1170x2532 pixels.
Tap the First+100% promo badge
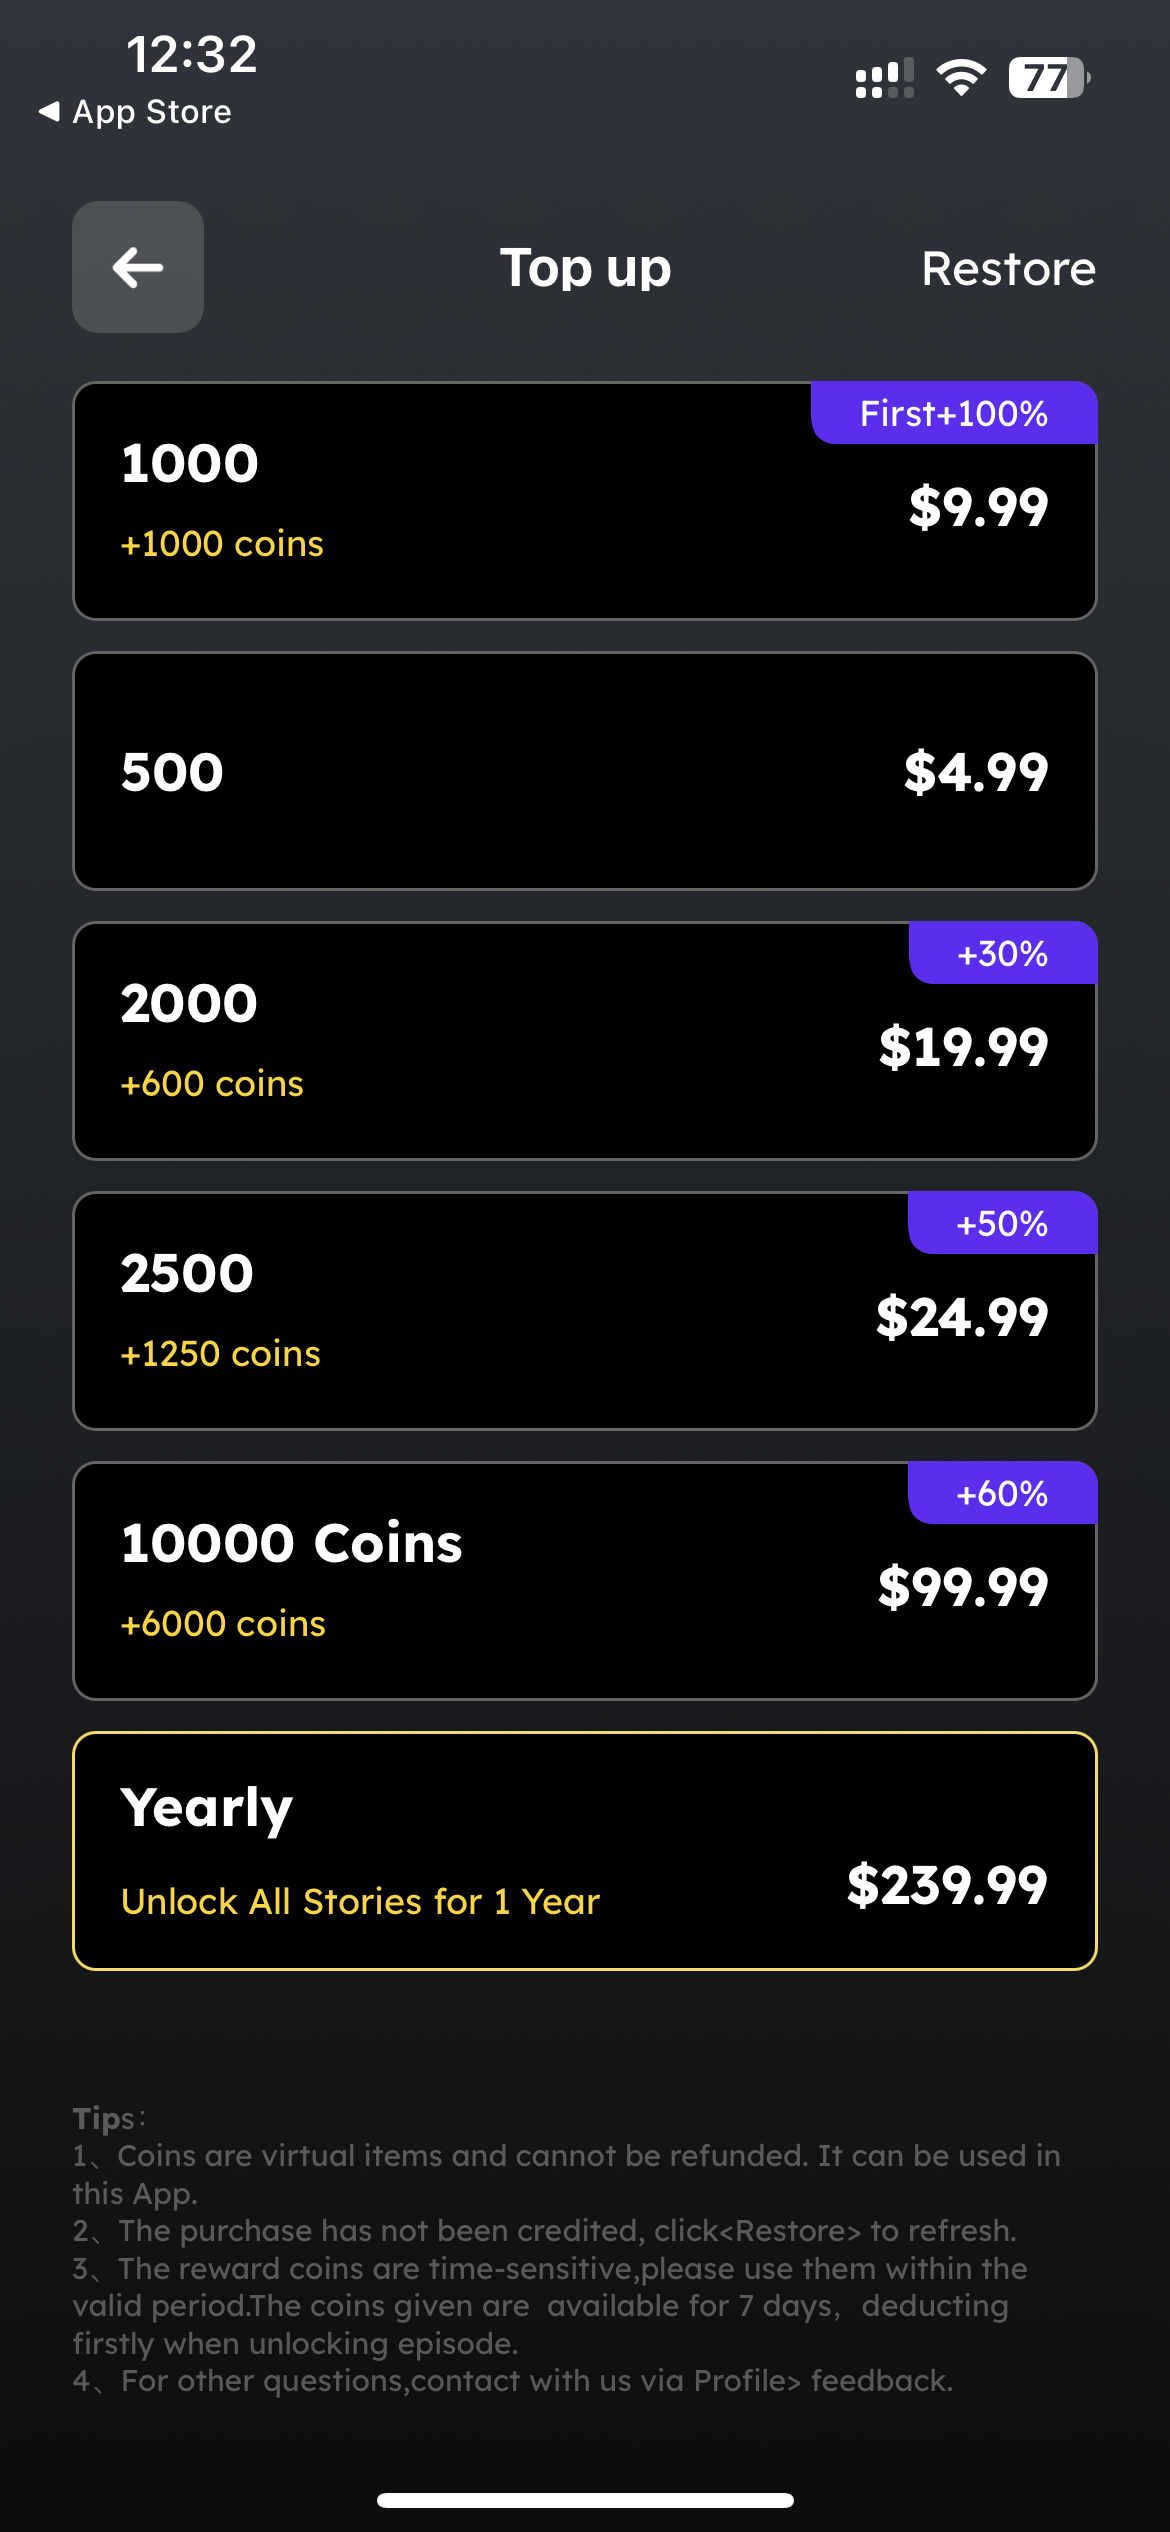(954, 413)
